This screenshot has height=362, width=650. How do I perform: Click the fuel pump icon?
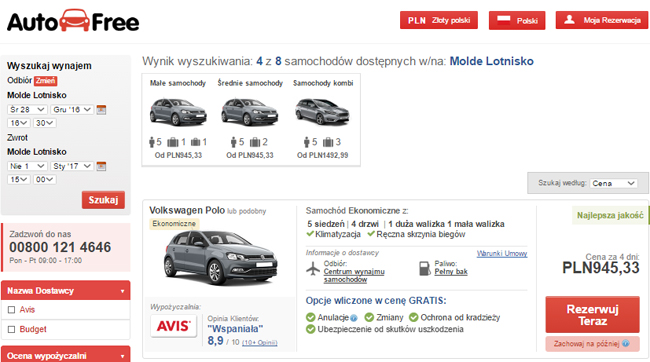click(425, 268)
